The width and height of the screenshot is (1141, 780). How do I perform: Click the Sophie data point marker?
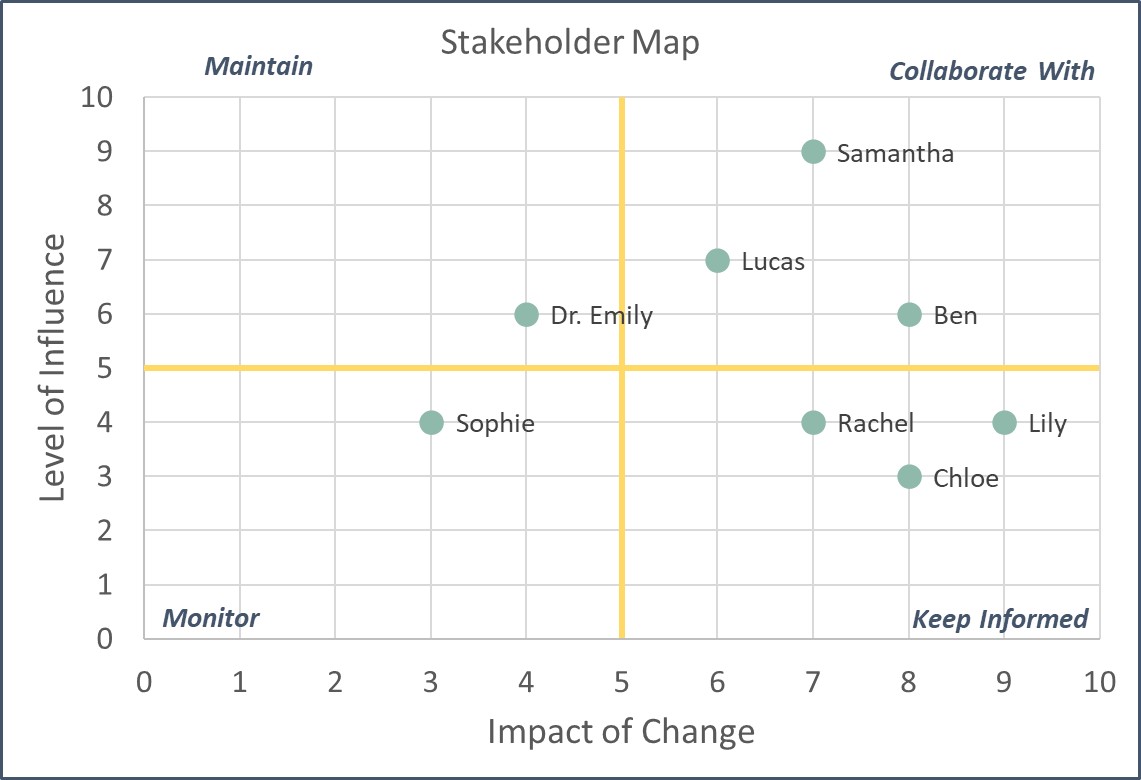431,423
